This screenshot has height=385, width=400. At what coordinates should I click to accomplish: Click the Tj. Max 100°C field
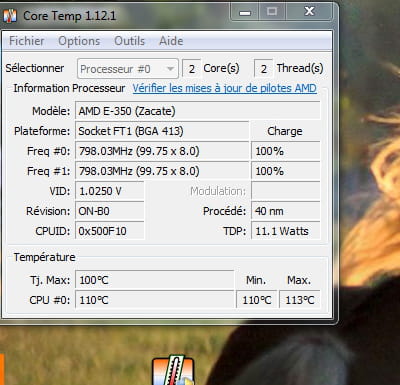point(155,280)
